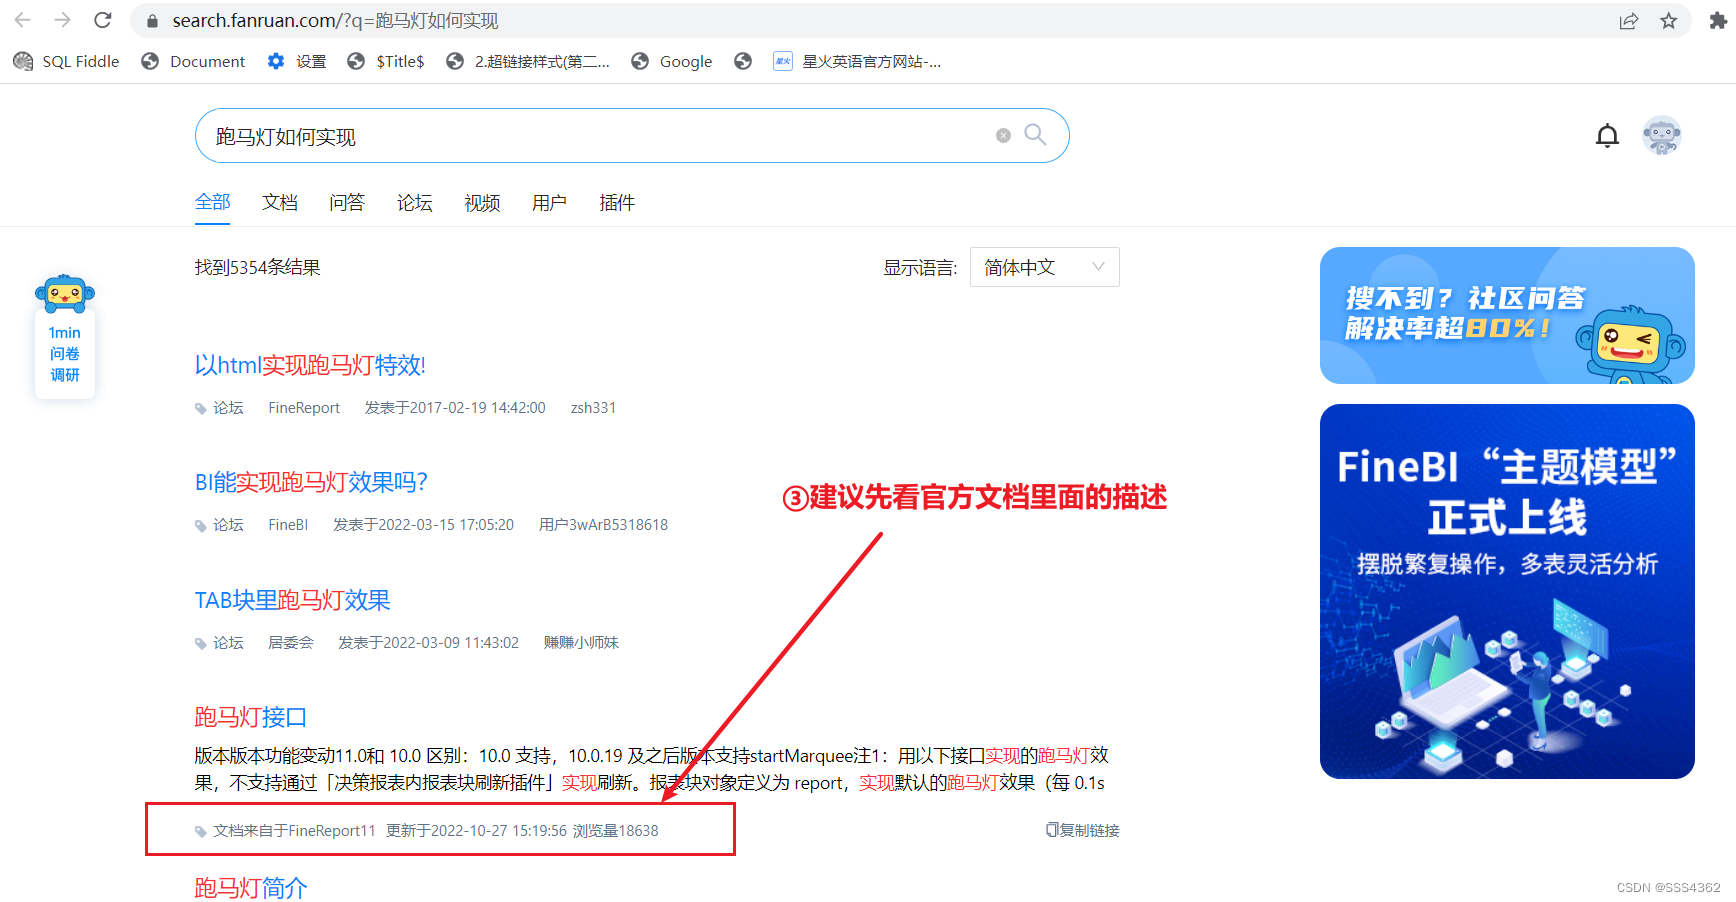Screen dimensions: 1736x902
Task: Select the 全部 tab
Action: tap(213, 202)
